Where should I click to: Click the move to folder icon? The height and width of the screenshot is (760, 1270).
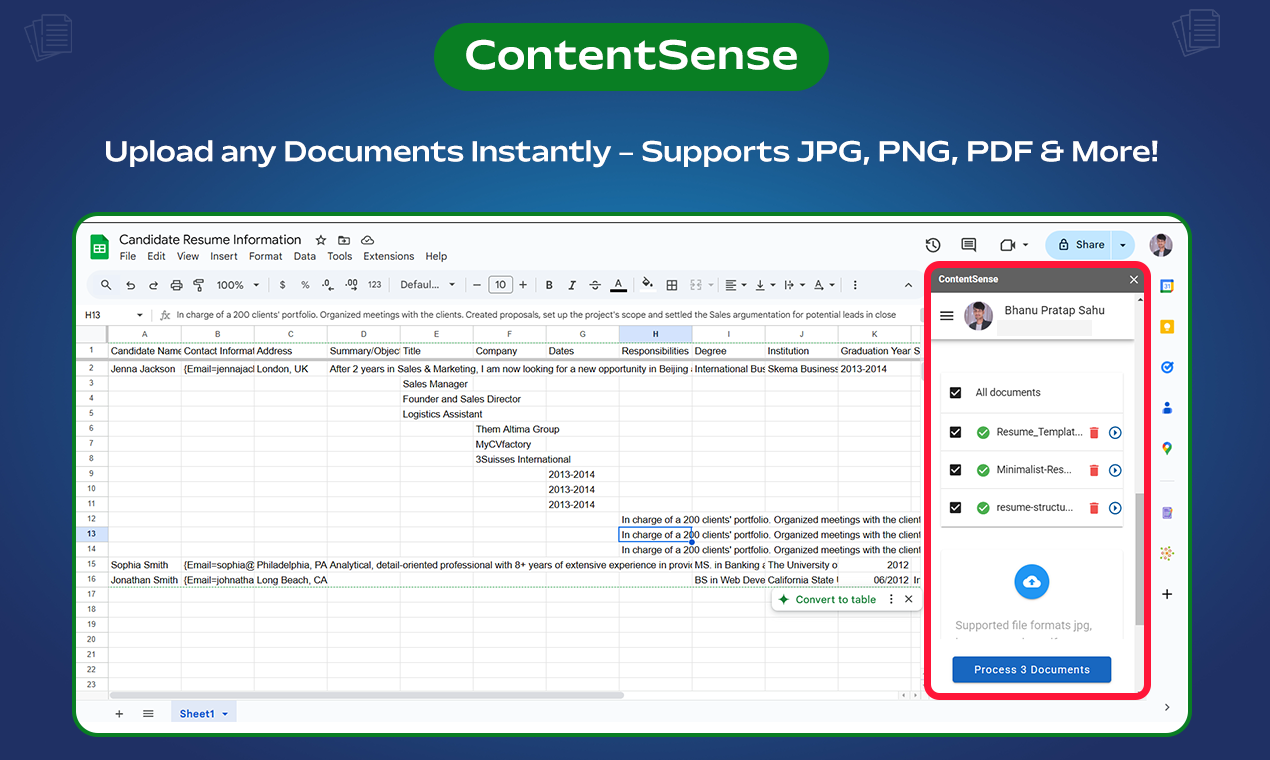click(x=344, y=240)
